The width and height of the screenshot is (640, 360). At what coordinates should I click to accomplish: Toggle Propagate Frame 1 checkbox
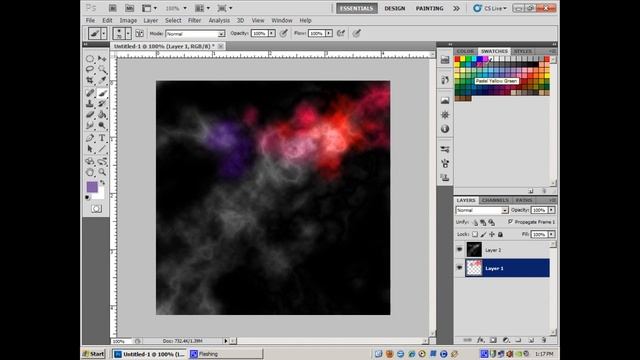[x=510, y=222]
